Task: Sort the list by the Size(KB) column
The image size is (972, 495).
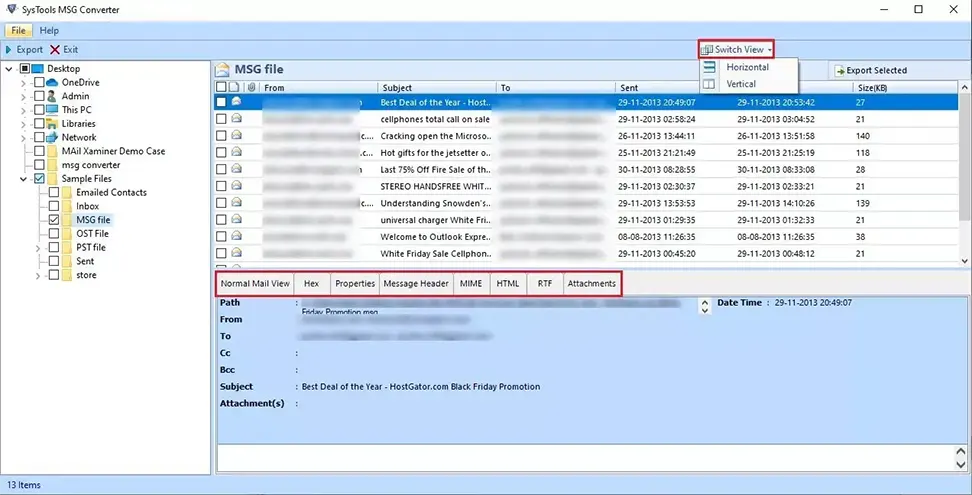Action: point(907,87)
